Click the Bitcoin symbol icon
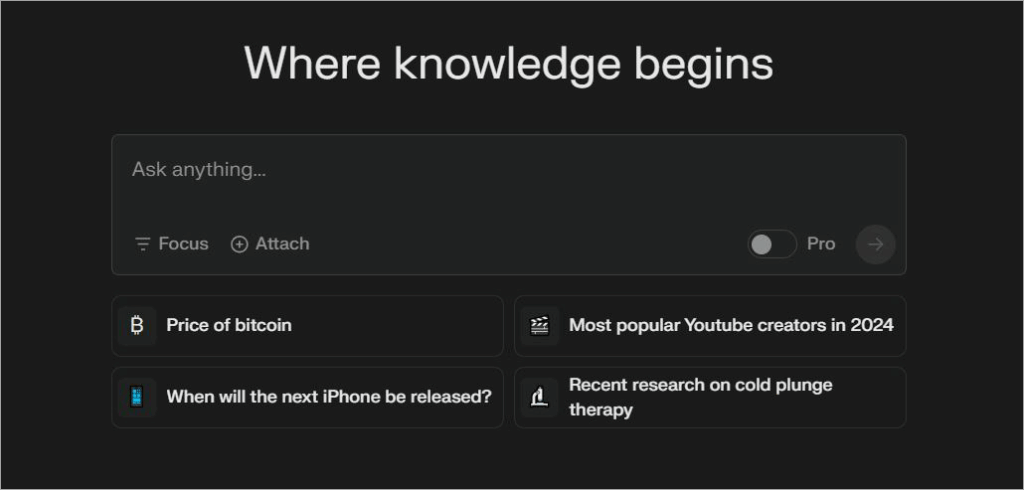1024x490 pixels. click(x=137, y=325)
